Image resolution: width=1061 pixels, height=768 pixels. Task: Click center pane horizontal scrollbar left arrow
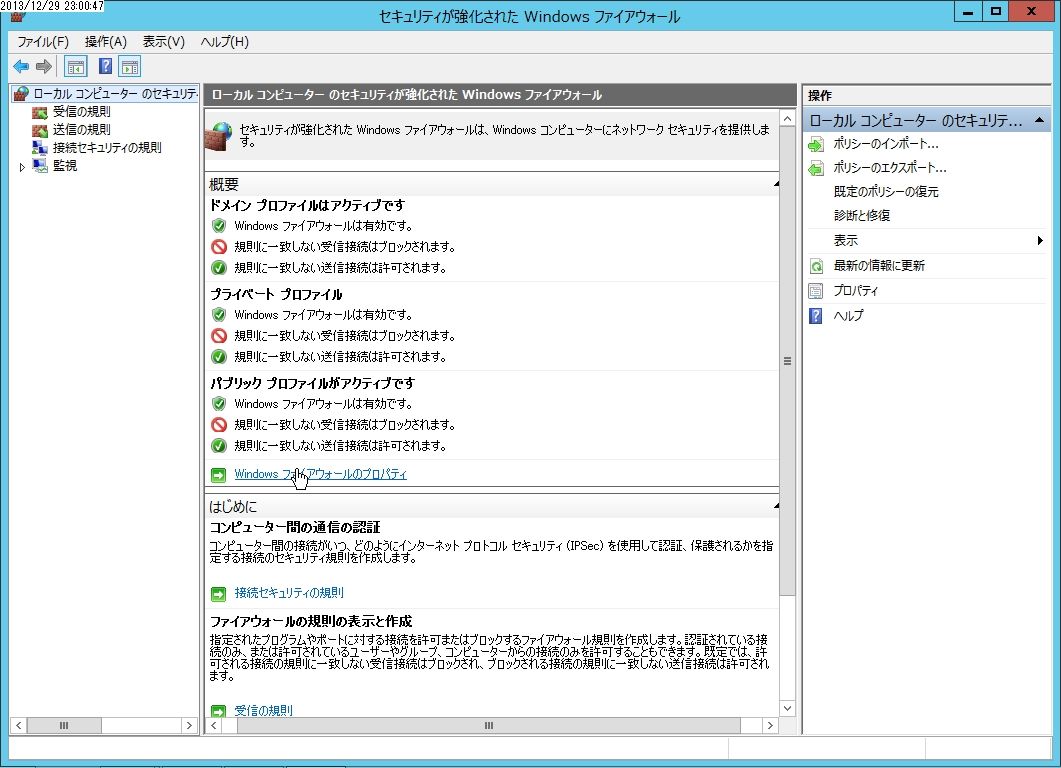tap(214, 725)
